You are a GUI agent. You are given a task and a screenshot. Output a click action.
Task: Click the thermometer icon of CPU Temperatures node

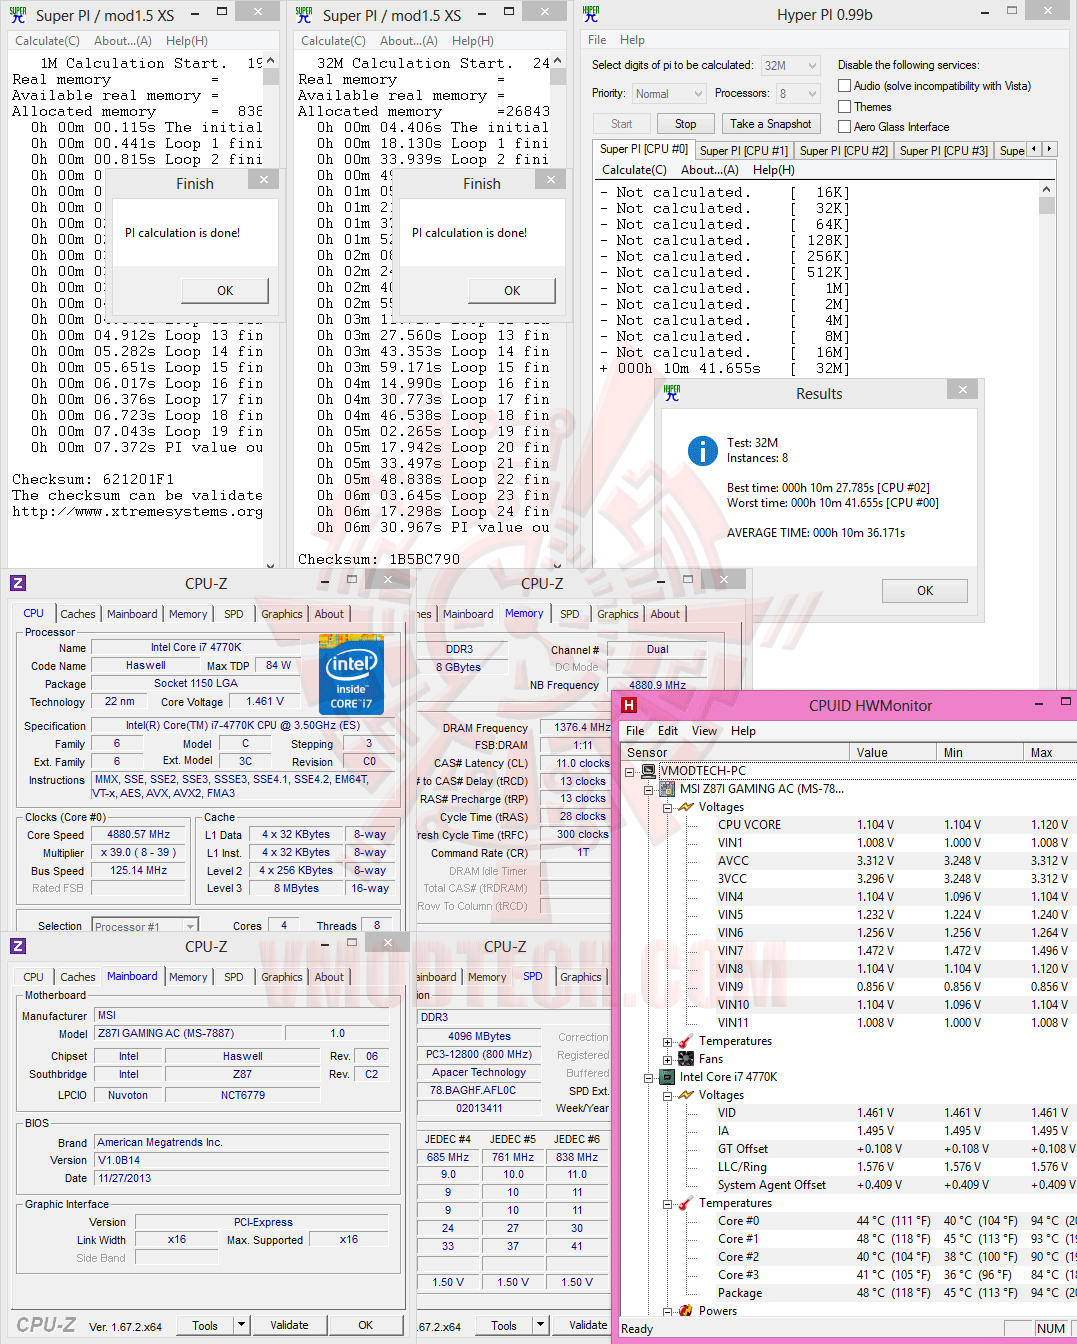(686, 1203)
